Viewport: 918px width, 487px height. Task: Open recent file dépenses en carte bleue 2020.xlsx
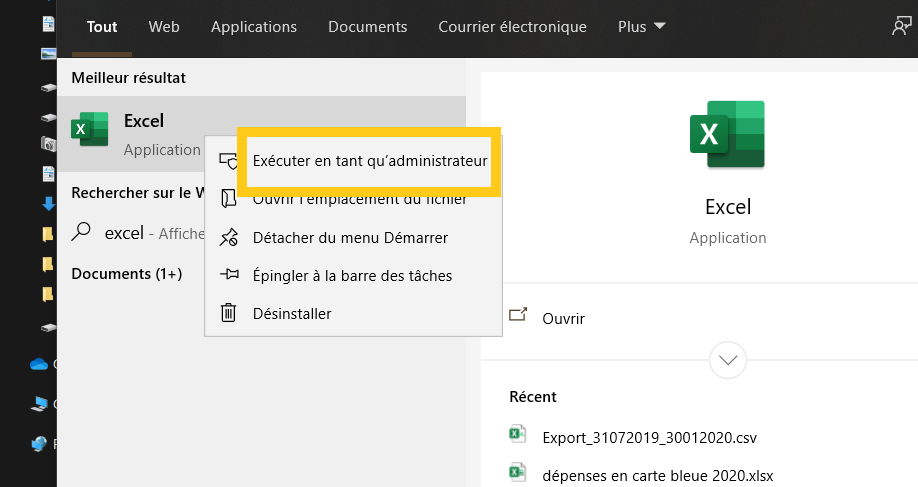pyautogui.click(x=657, y=475)
